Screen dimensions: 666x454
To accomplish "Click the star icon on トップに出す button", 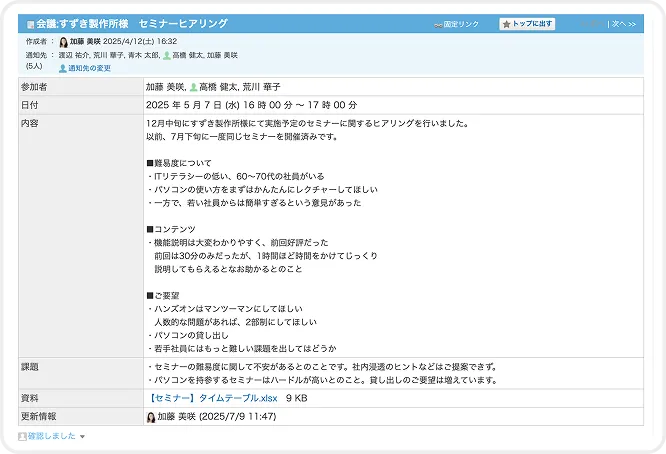I will pyautogui.click(x=506, y=24).
